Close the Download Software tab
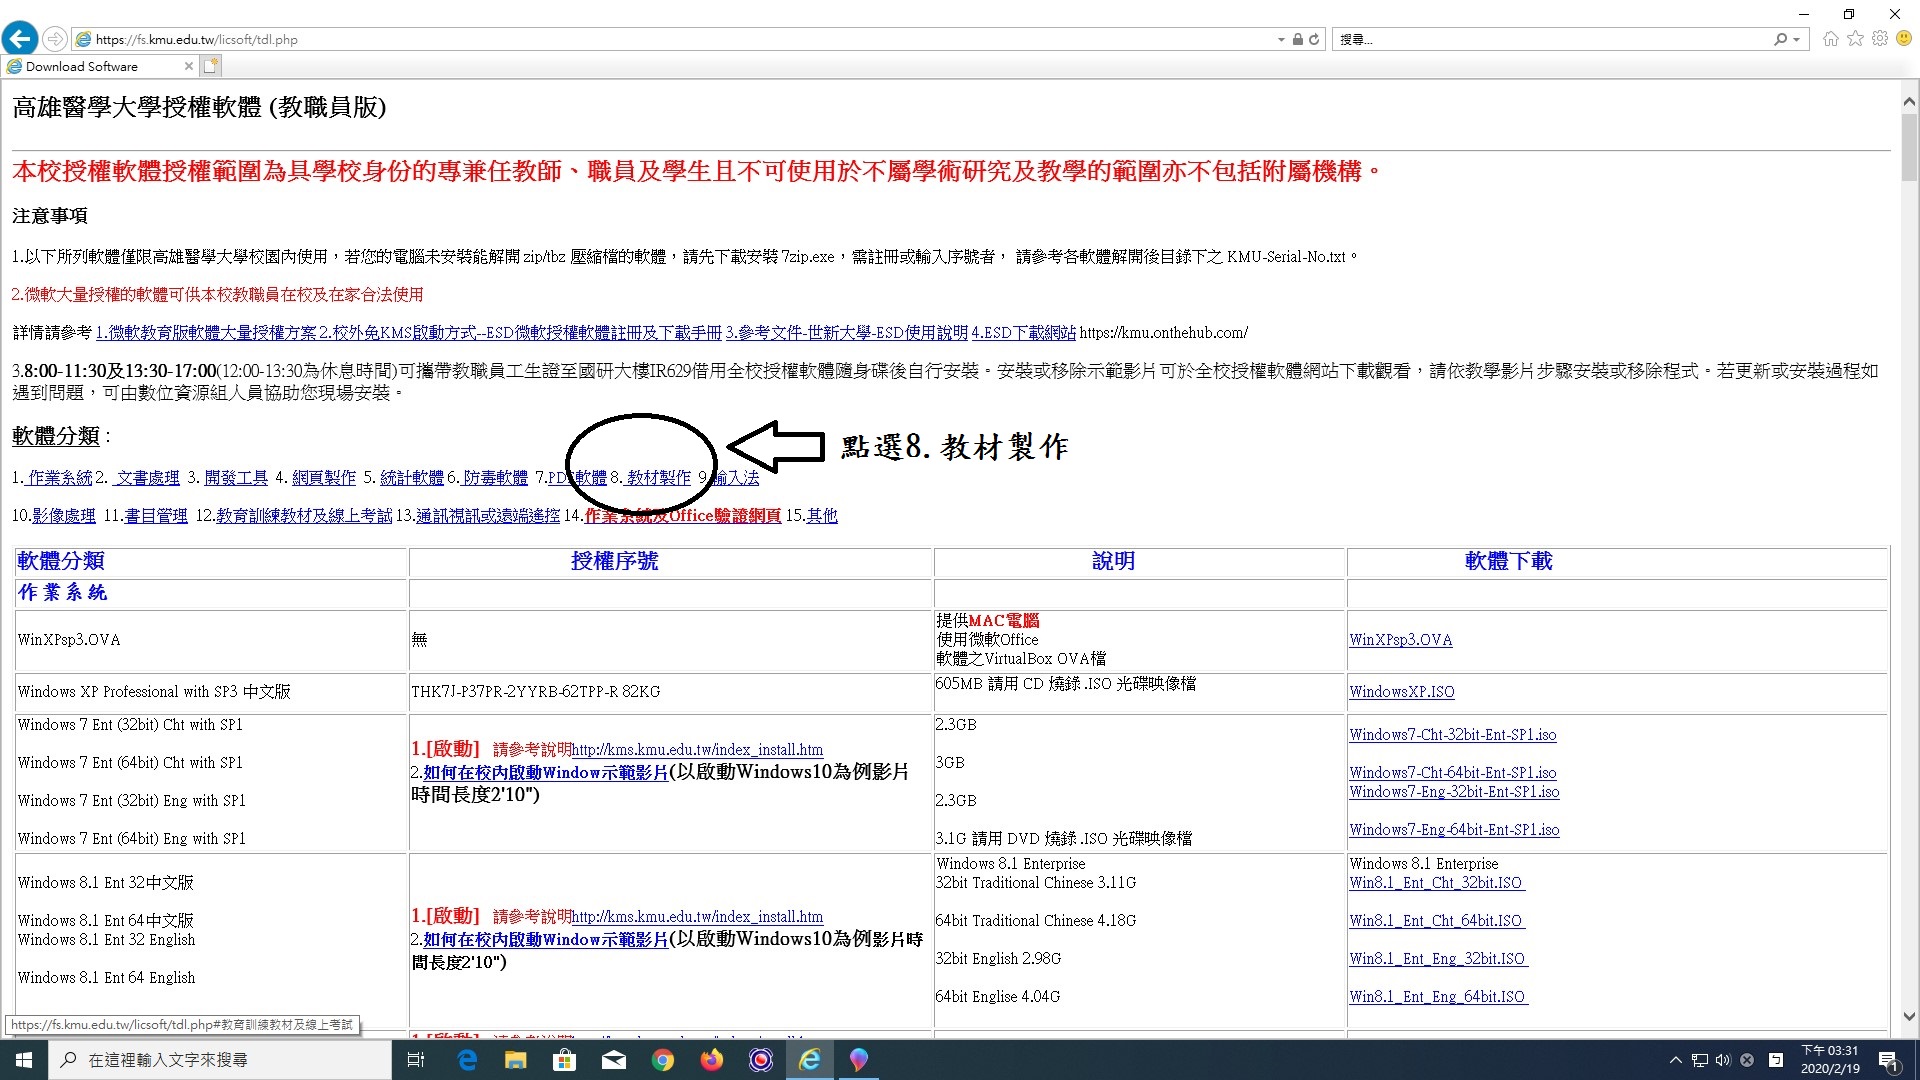The width and height of the screenshot is (1920, 1080). point(189,66)
